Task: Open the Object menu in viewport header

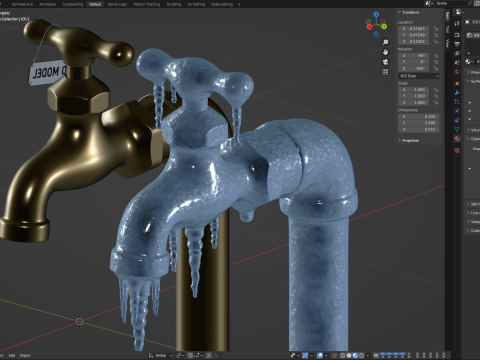Action: 25,355
